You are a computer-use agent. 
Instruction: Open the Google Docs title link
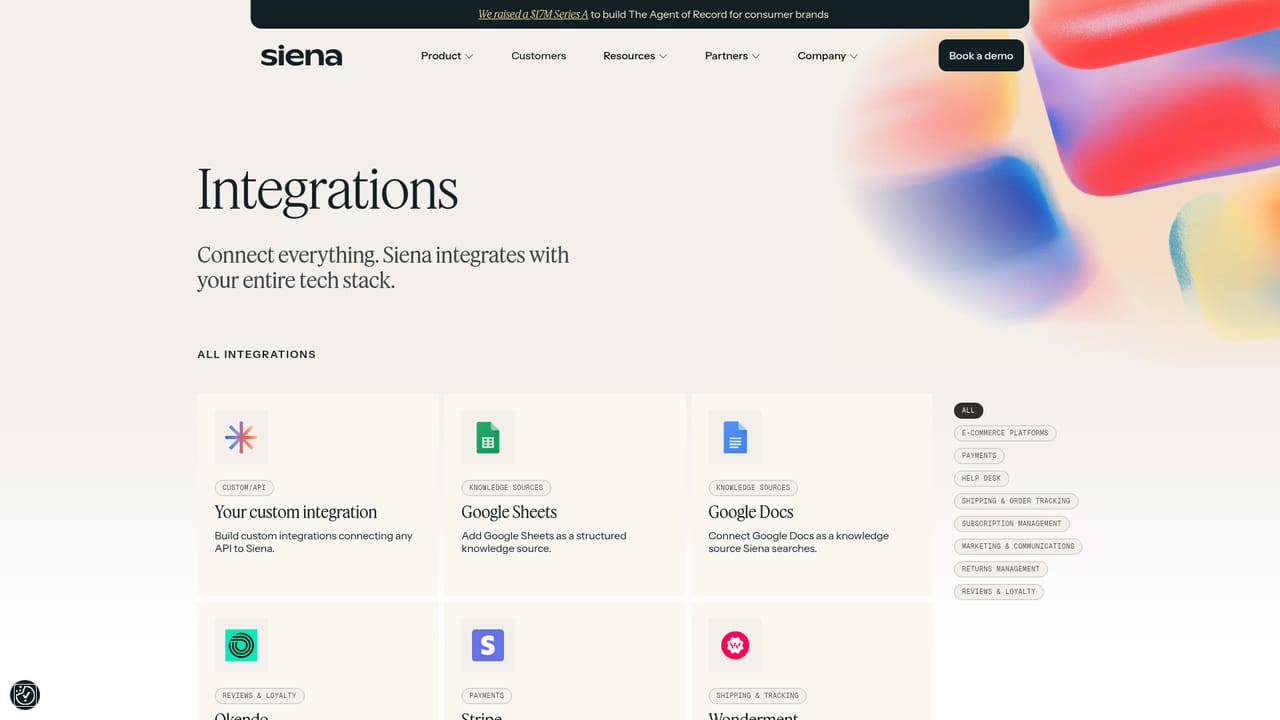[751, 512]
